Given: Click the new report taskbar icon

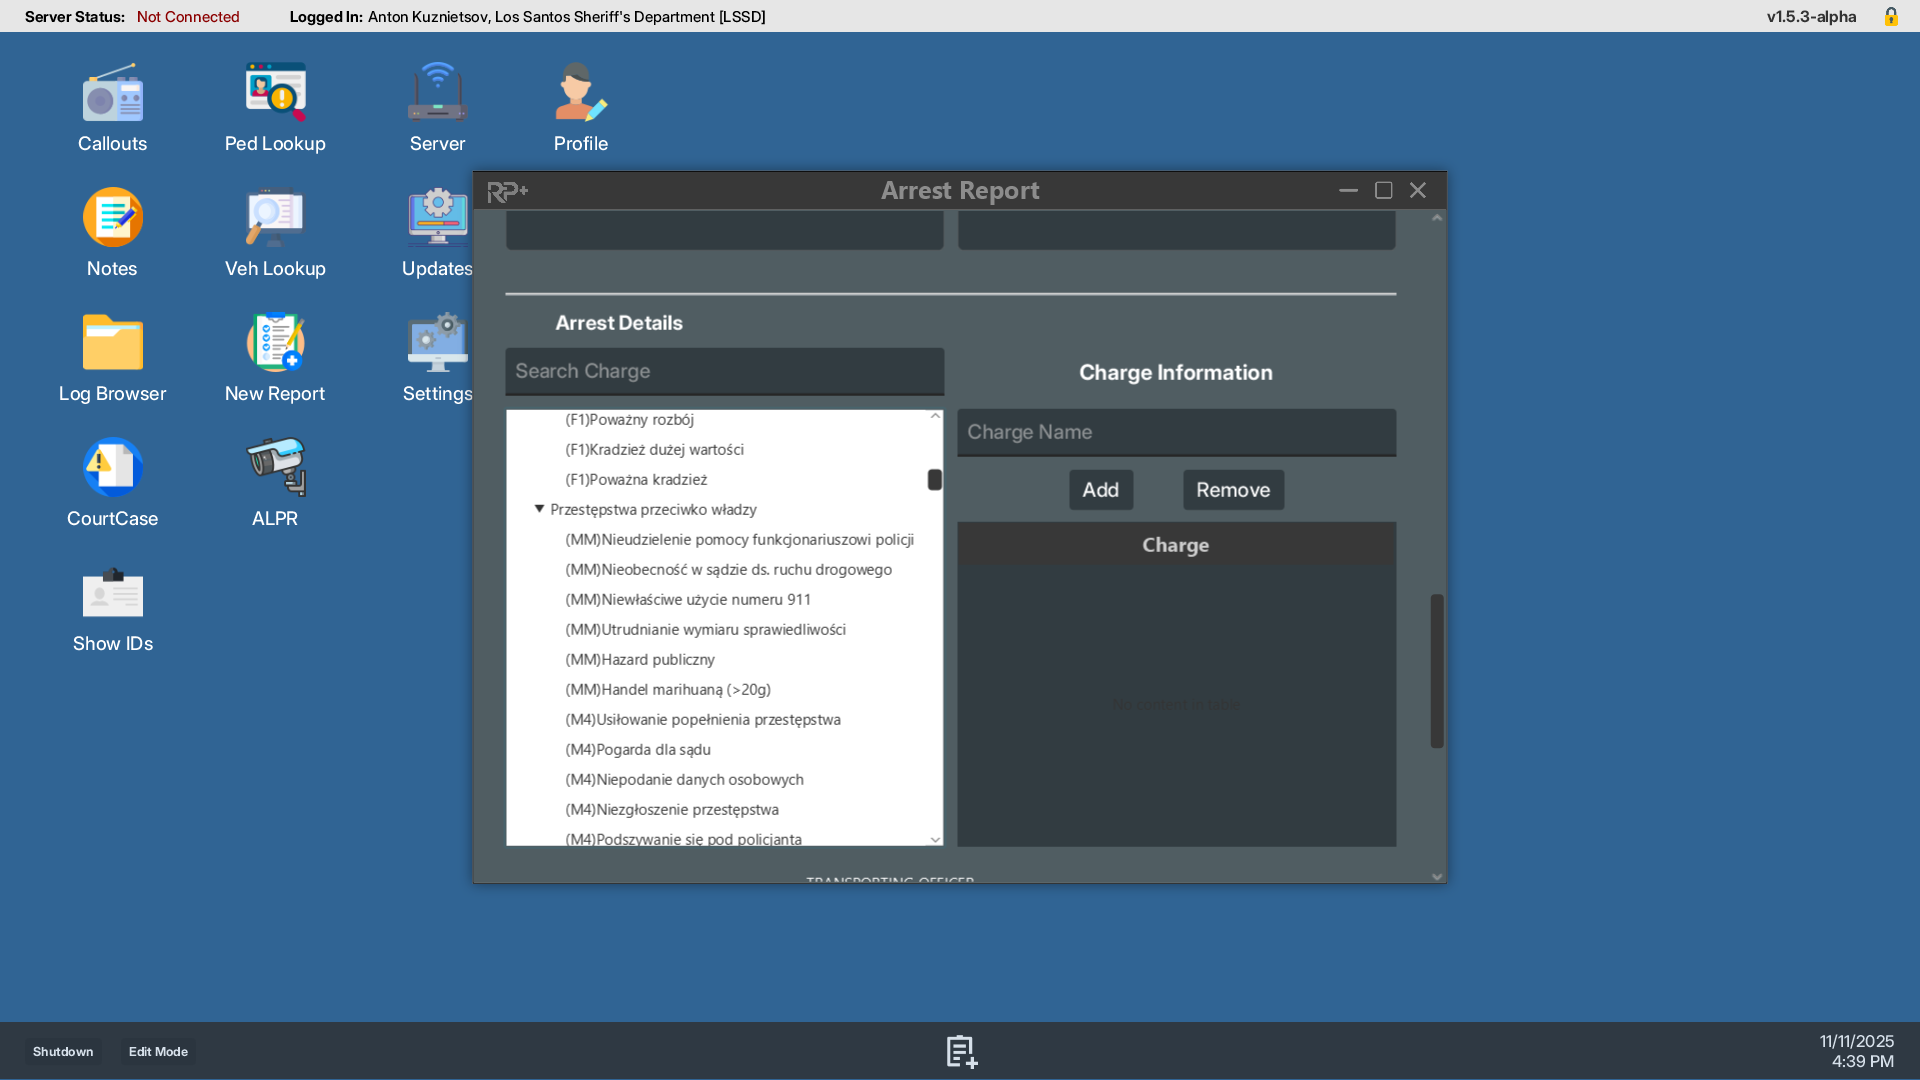Looking at the screenshot, I should point(961,1051).
